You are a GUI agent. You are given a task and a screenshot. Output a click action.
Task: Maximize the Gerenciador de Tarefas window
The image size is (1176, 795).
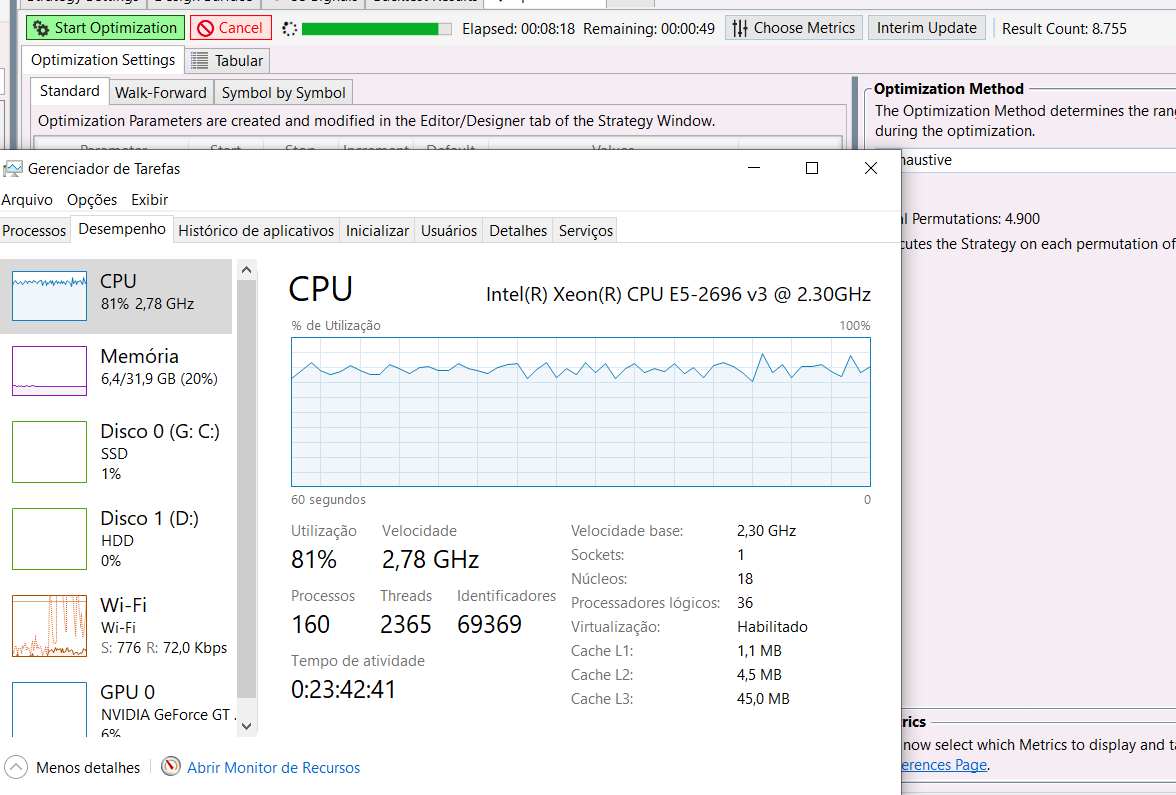click(812, 168)
